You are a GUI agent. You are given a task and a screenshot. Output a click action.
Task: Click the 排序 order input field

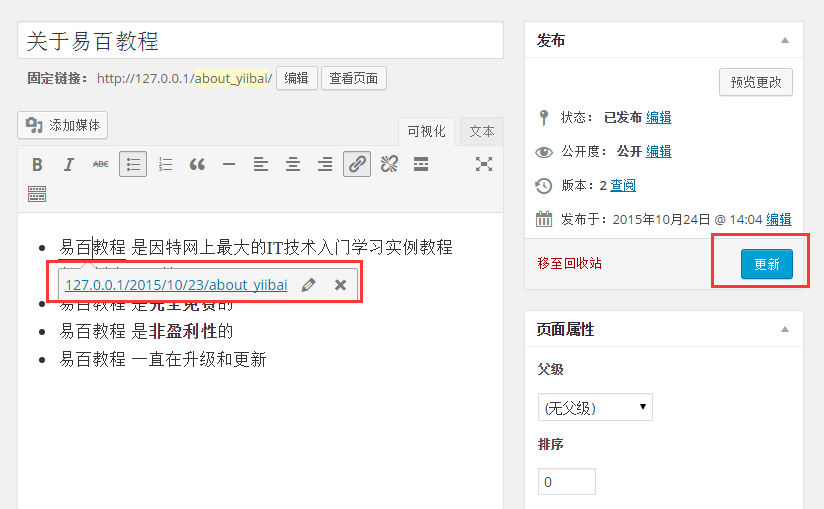566,482
